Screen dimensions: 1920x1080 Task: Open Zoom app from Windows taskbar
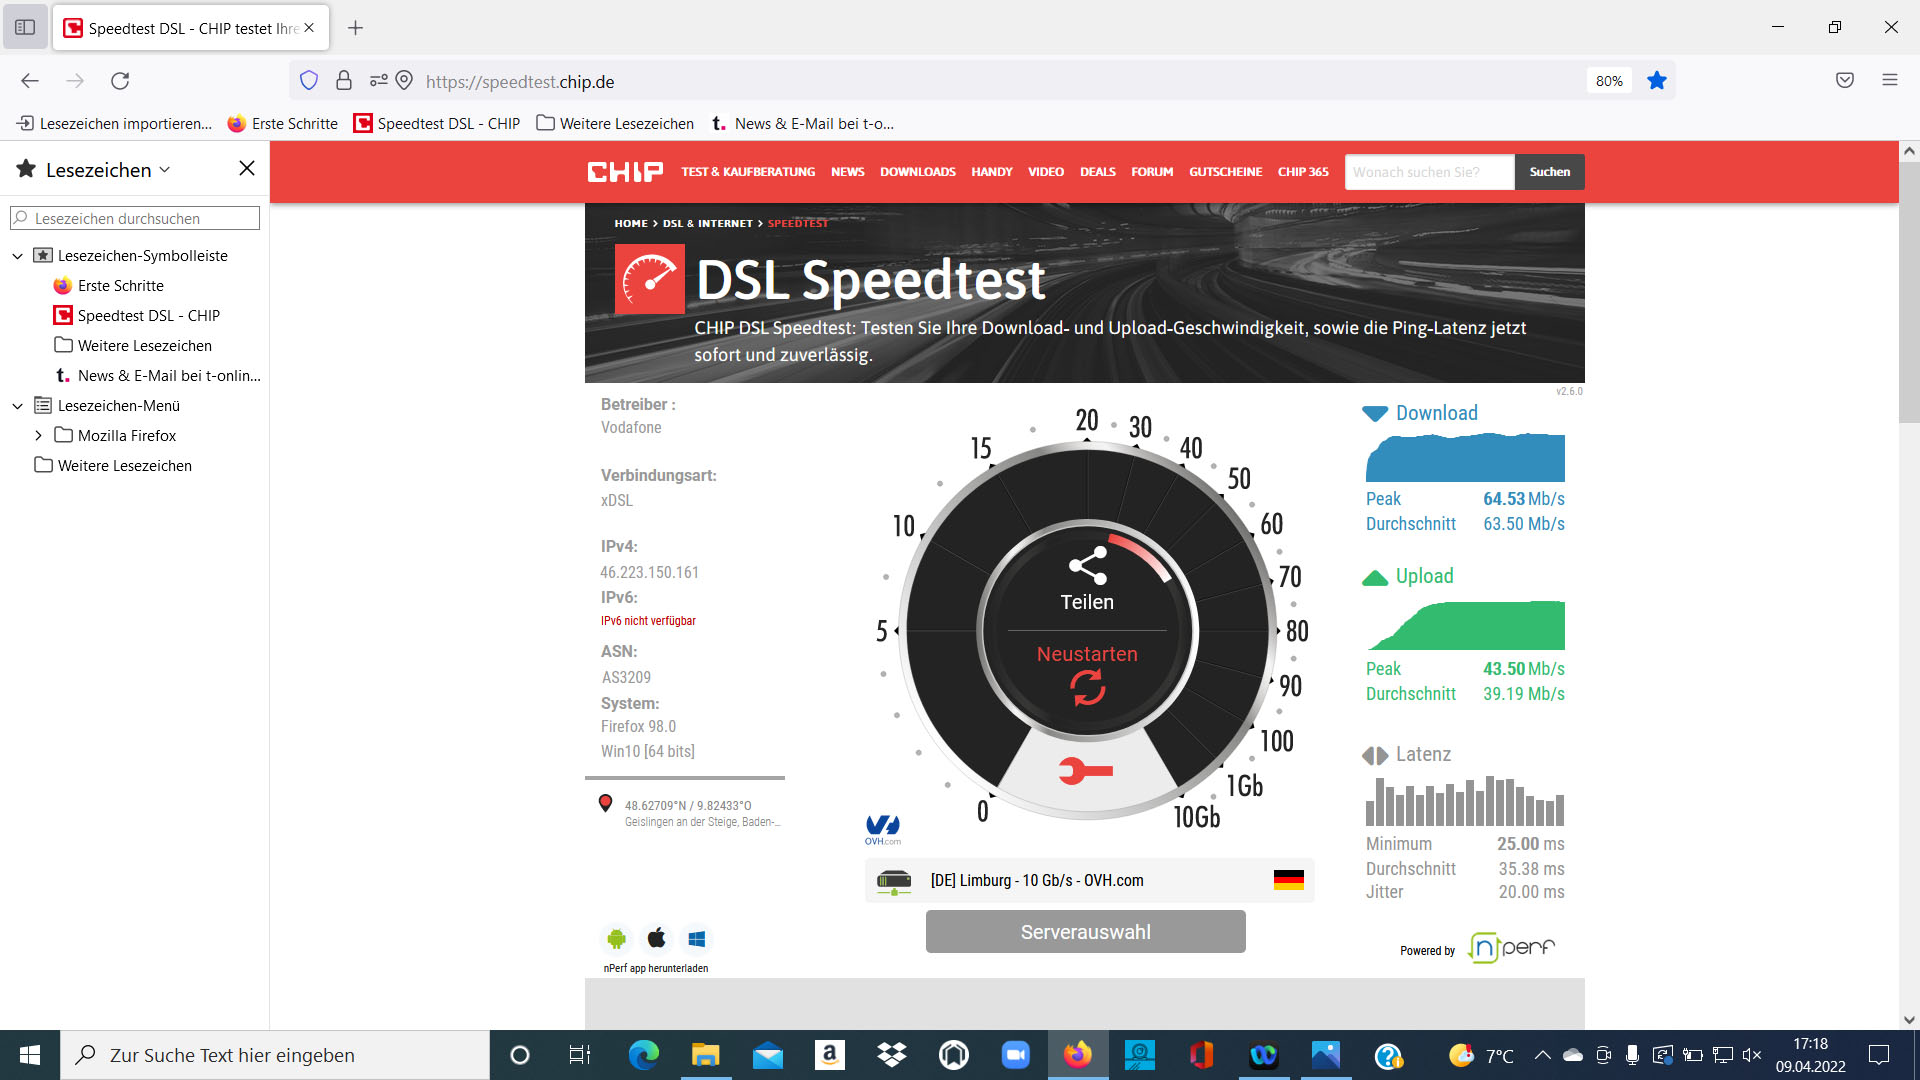(x=1015, y=1055)
